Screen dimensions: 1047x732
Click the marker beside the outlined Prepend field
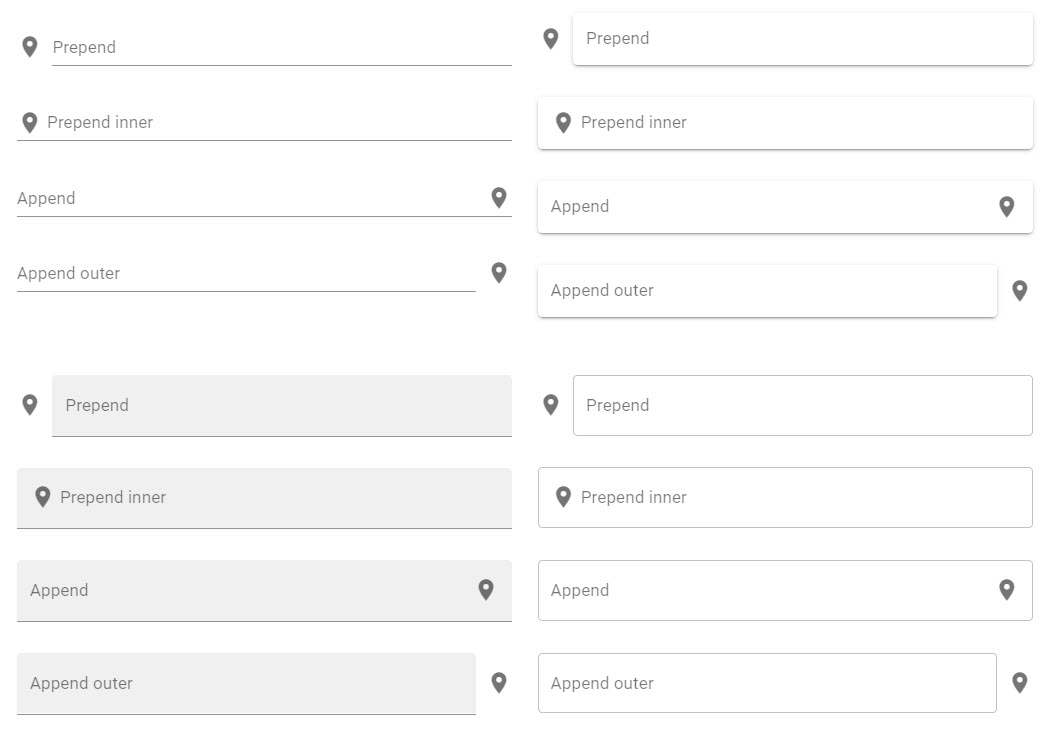click(550, 405)
